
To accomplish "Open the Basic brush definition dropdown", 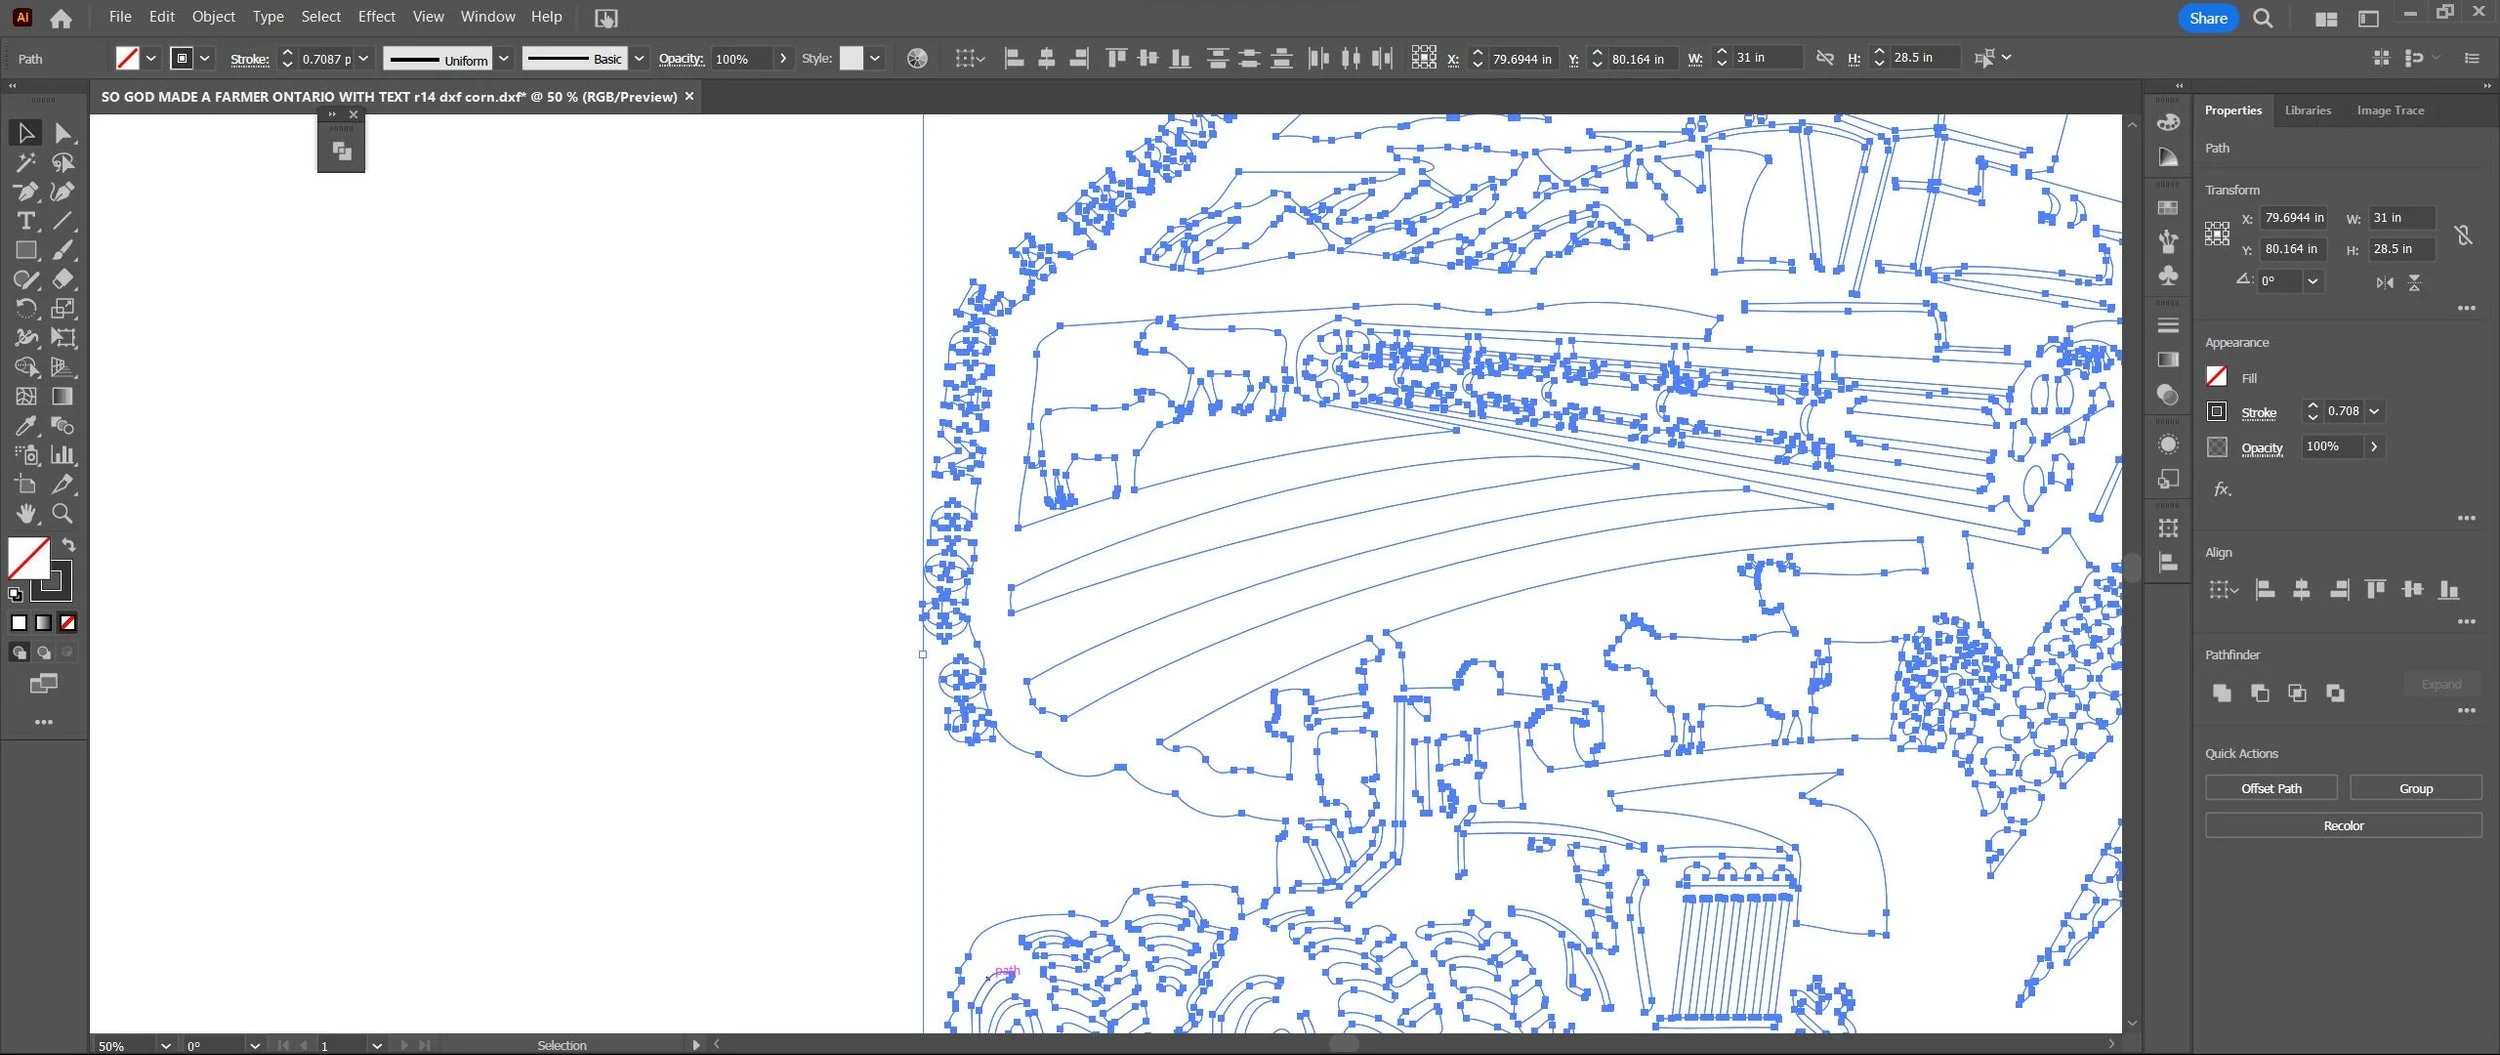I will tap(639, 58).
